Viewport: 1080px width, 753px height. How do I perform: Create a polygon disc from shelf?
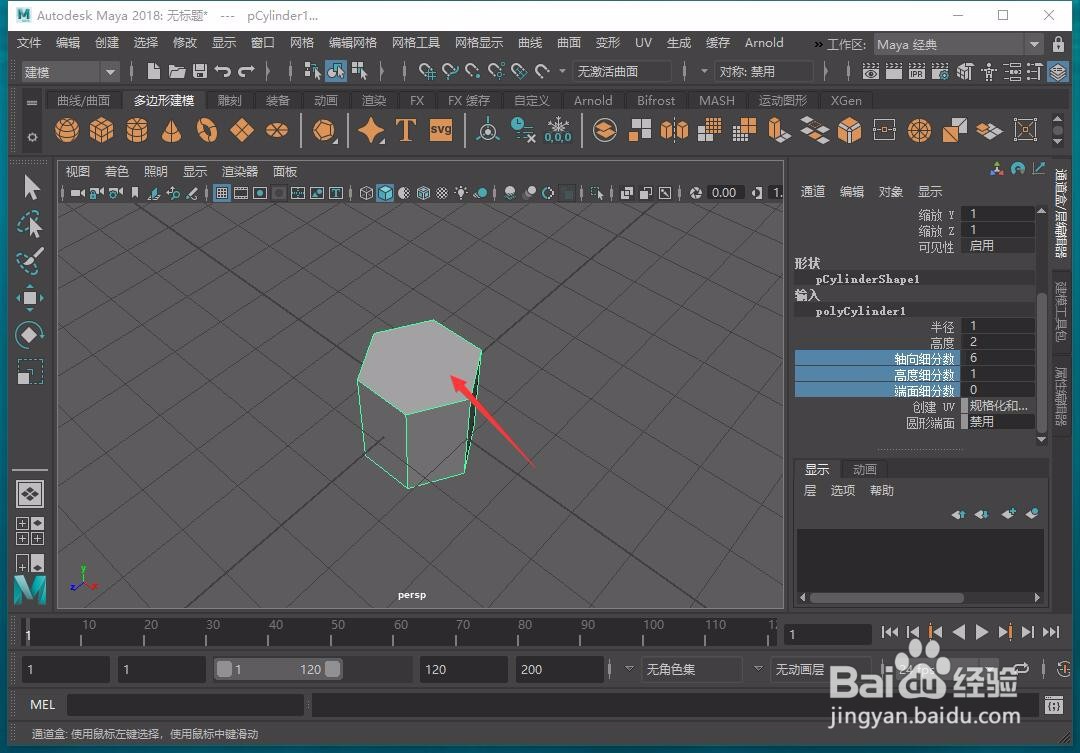click(x=277, y=130)
